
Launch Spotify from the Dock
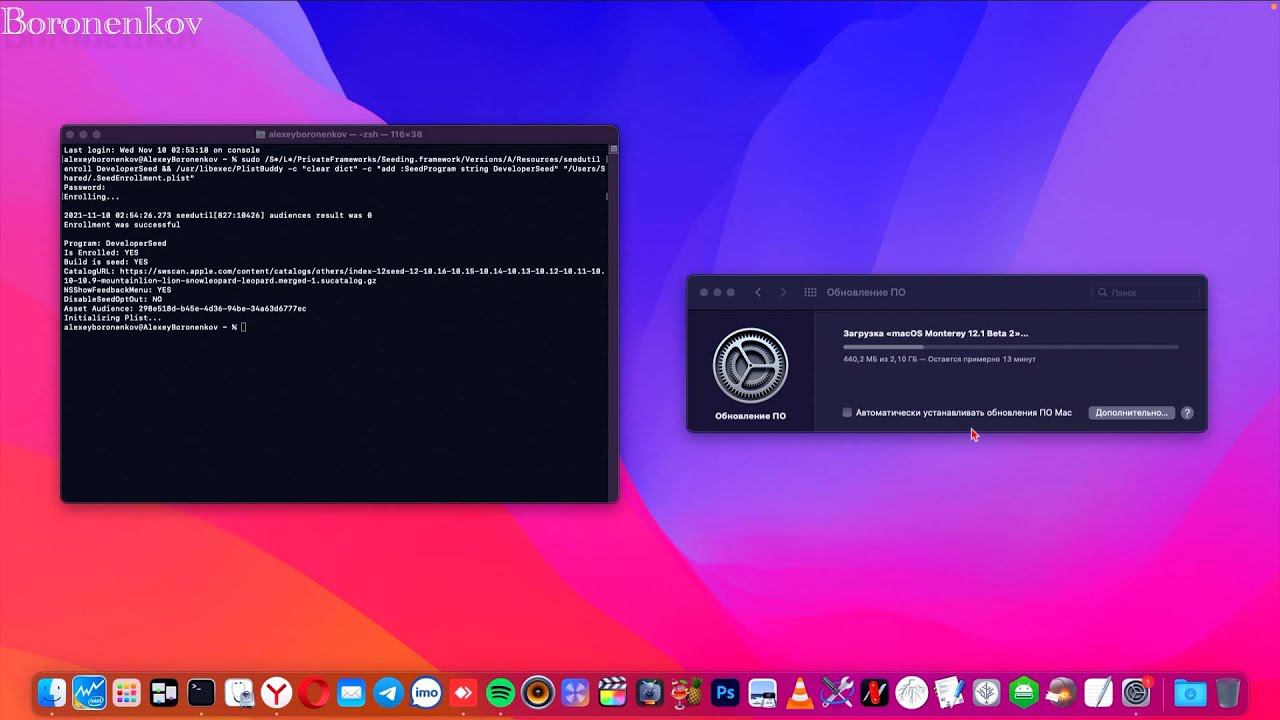pyautogui.click(x=500, y=692)
